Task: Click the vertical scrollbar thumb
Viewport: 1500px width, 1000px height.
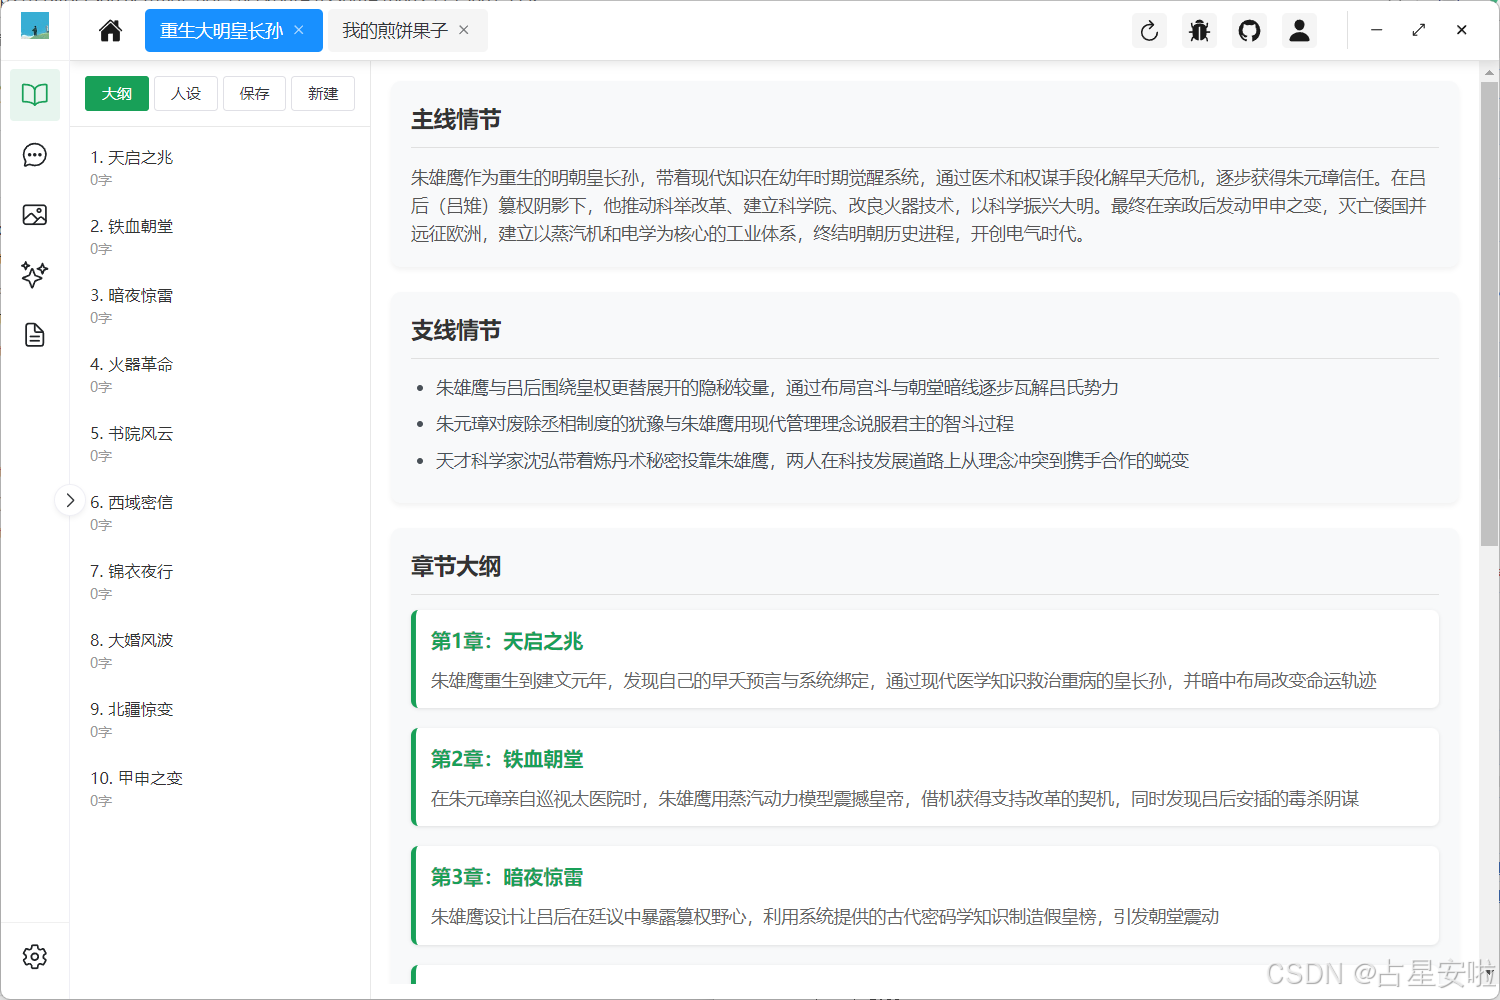Action: [1489, 314]
